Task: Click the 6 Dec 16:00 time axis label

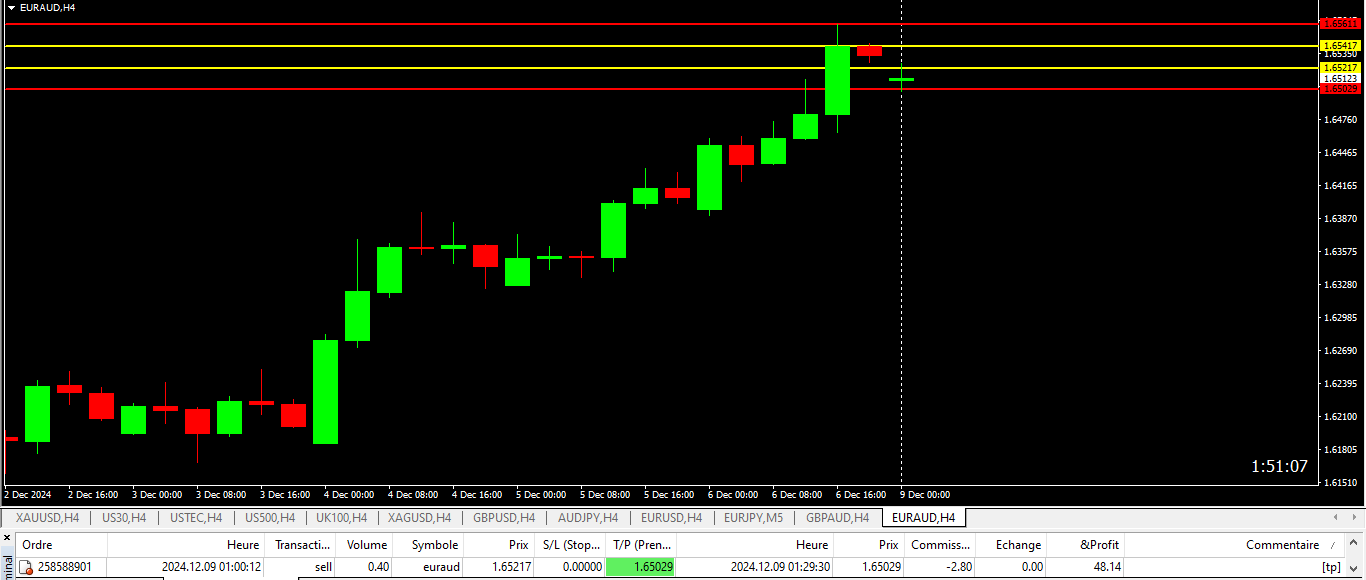Action: [x=861, y=495]
